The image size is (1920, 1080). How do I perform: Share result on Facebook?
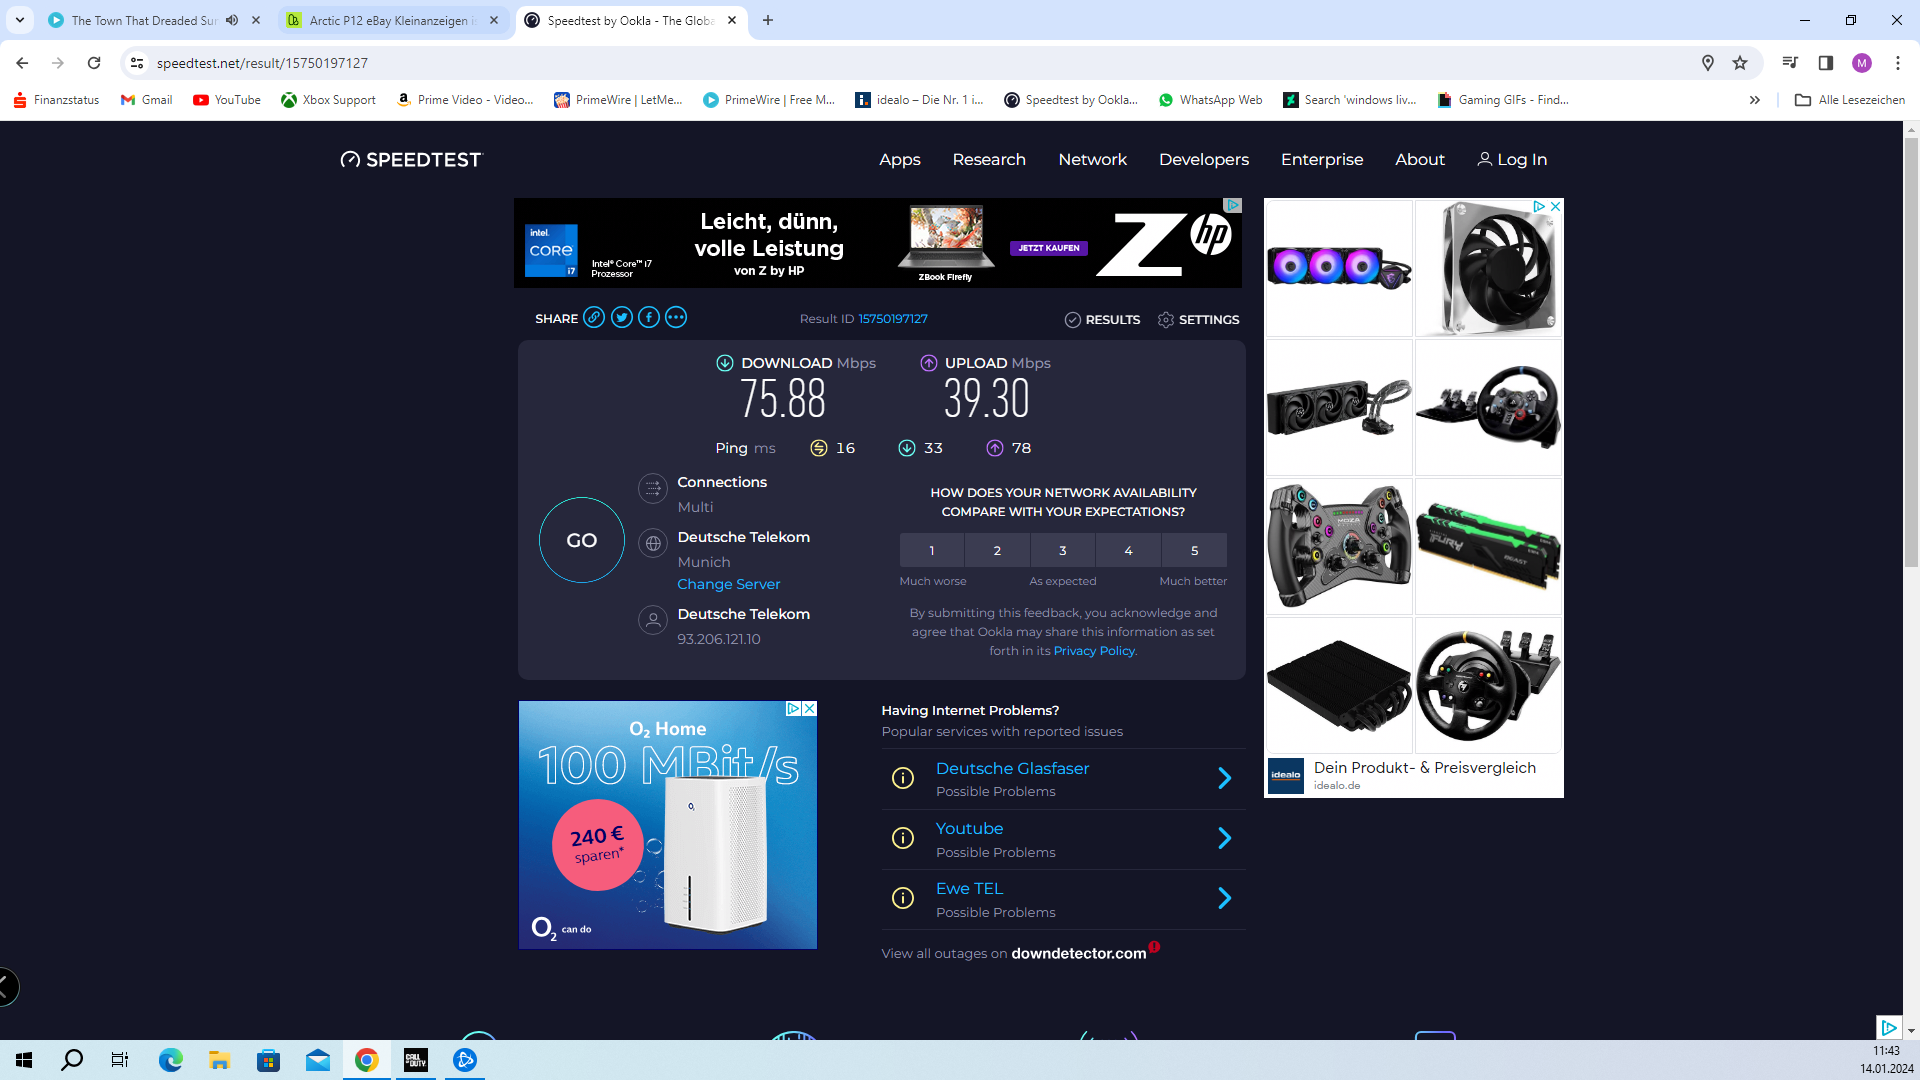(649, 318)
